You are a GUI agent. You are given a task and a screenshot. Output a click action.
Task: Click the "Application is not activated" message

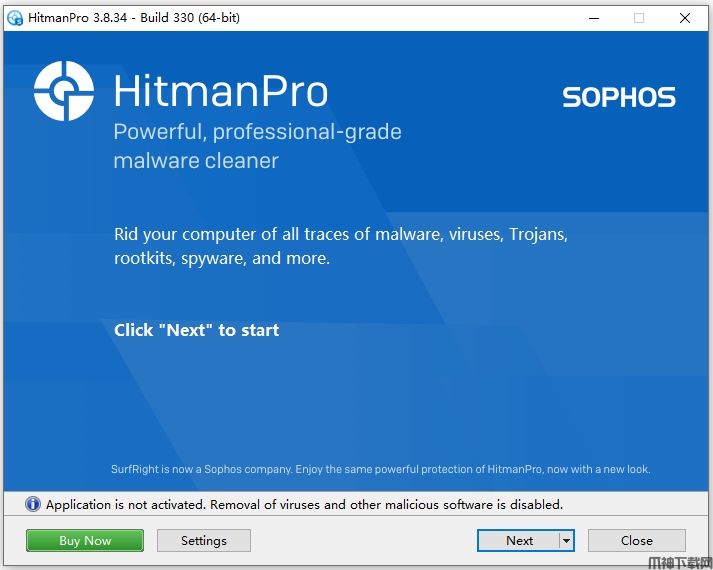point(304,505)
